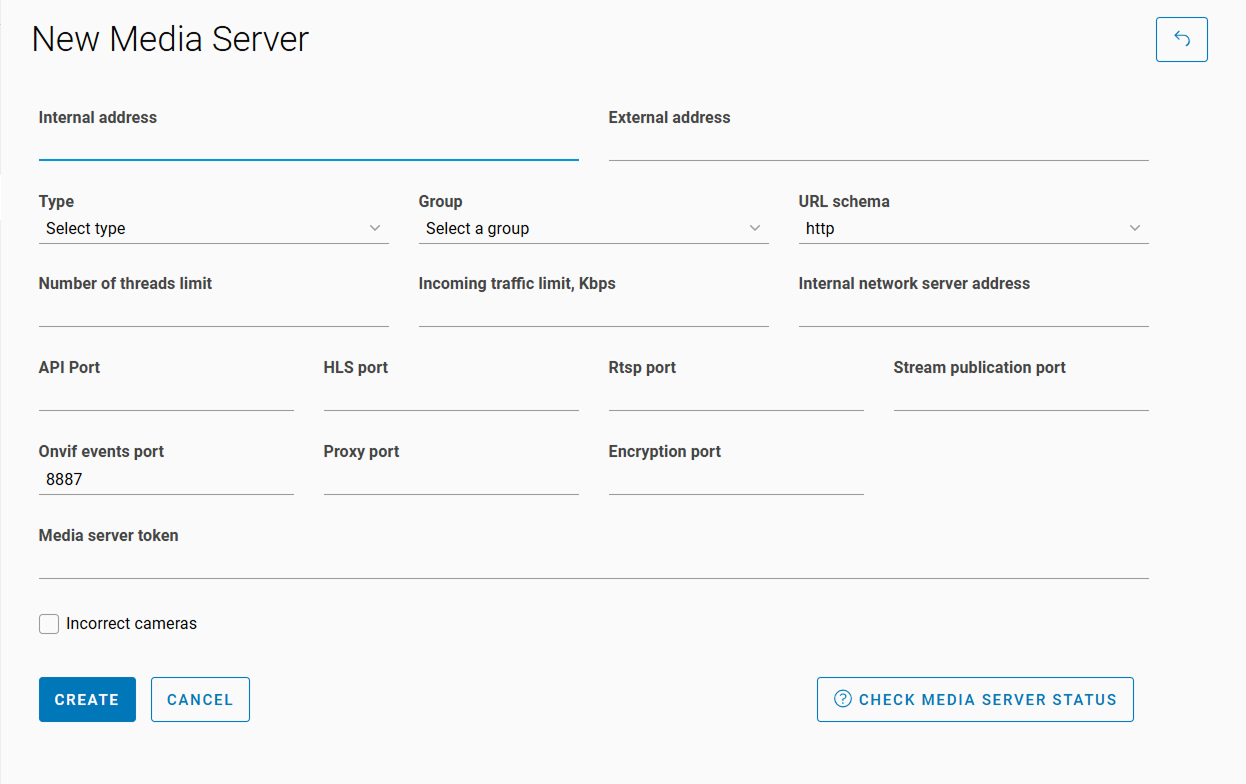Viewport: 1246px width, 784px height.
Task: Click the question mark help icon
Action: pos(843,700)
